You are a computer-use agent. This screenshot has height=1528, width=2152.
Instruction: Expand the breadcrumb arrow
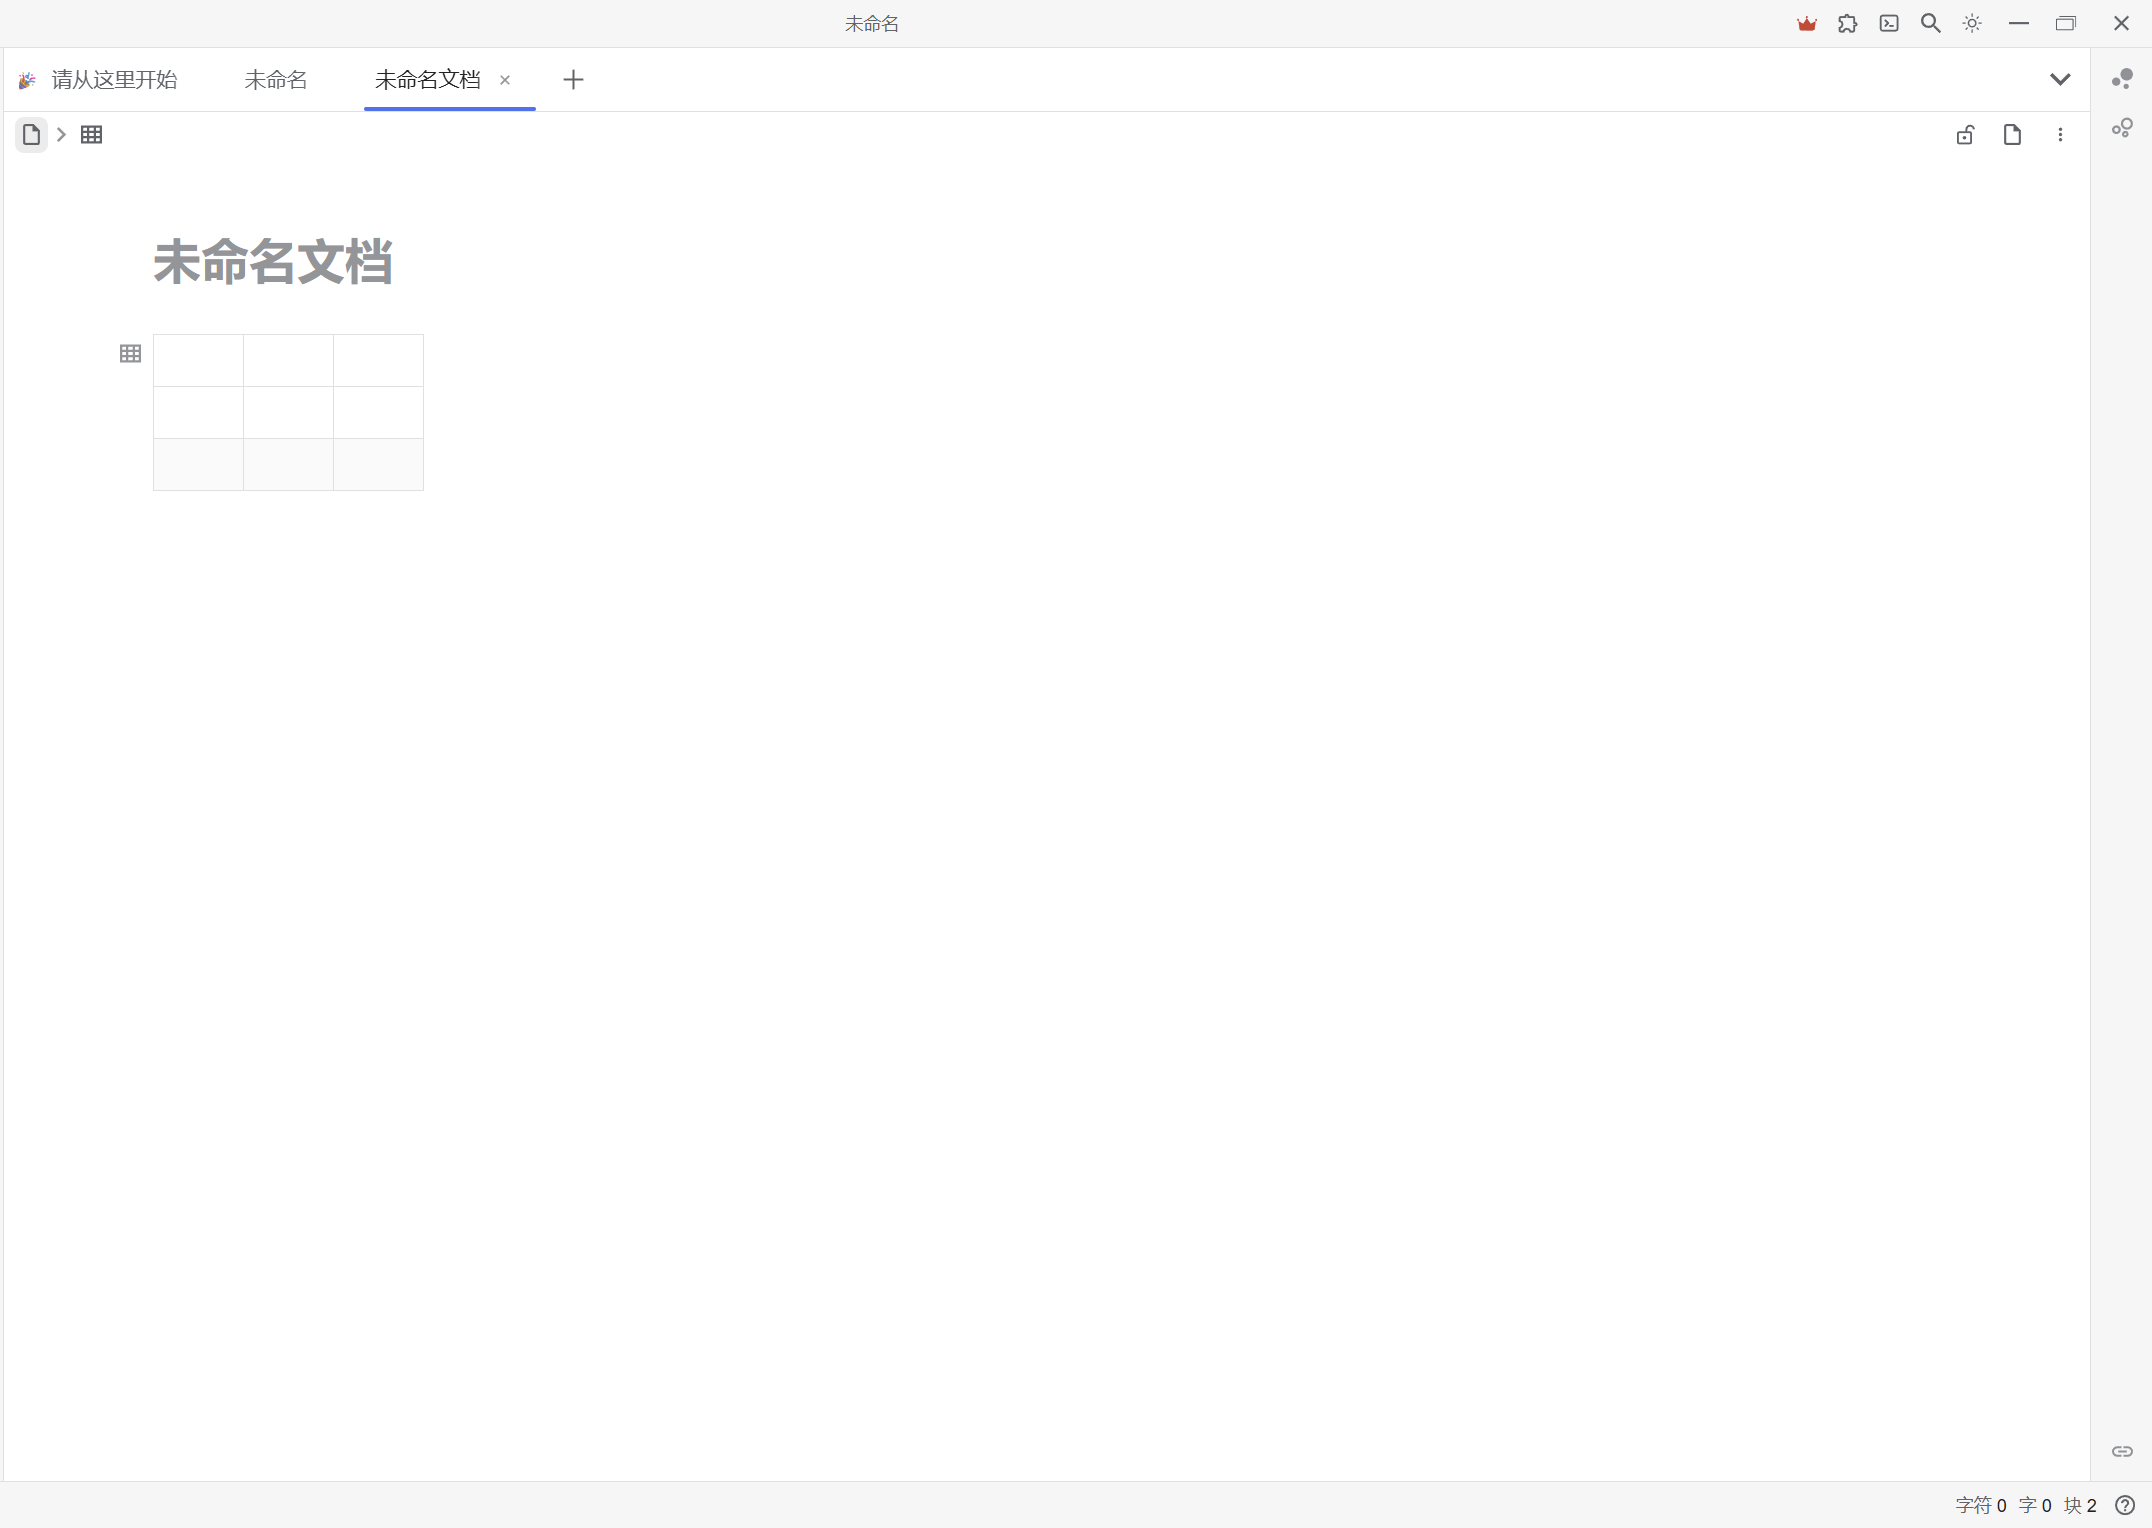point(61,134)
